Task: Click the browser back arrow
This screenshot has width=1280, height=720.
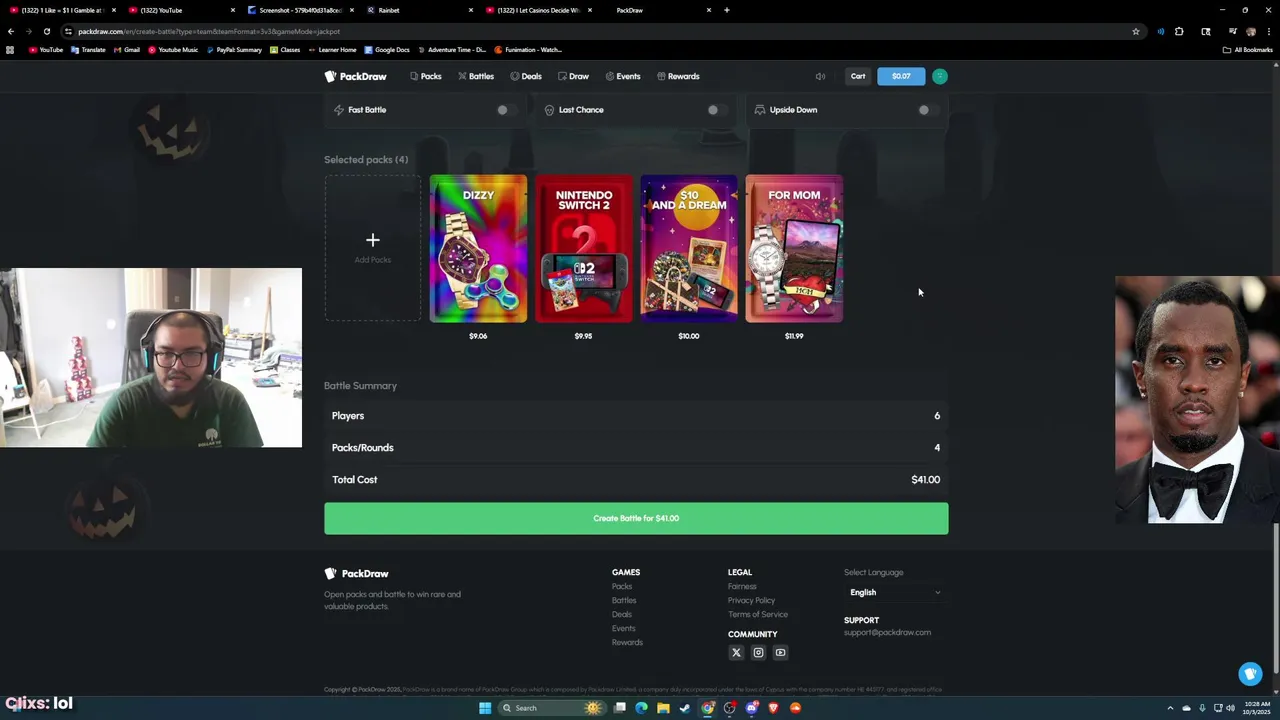Action: point(11,31)
